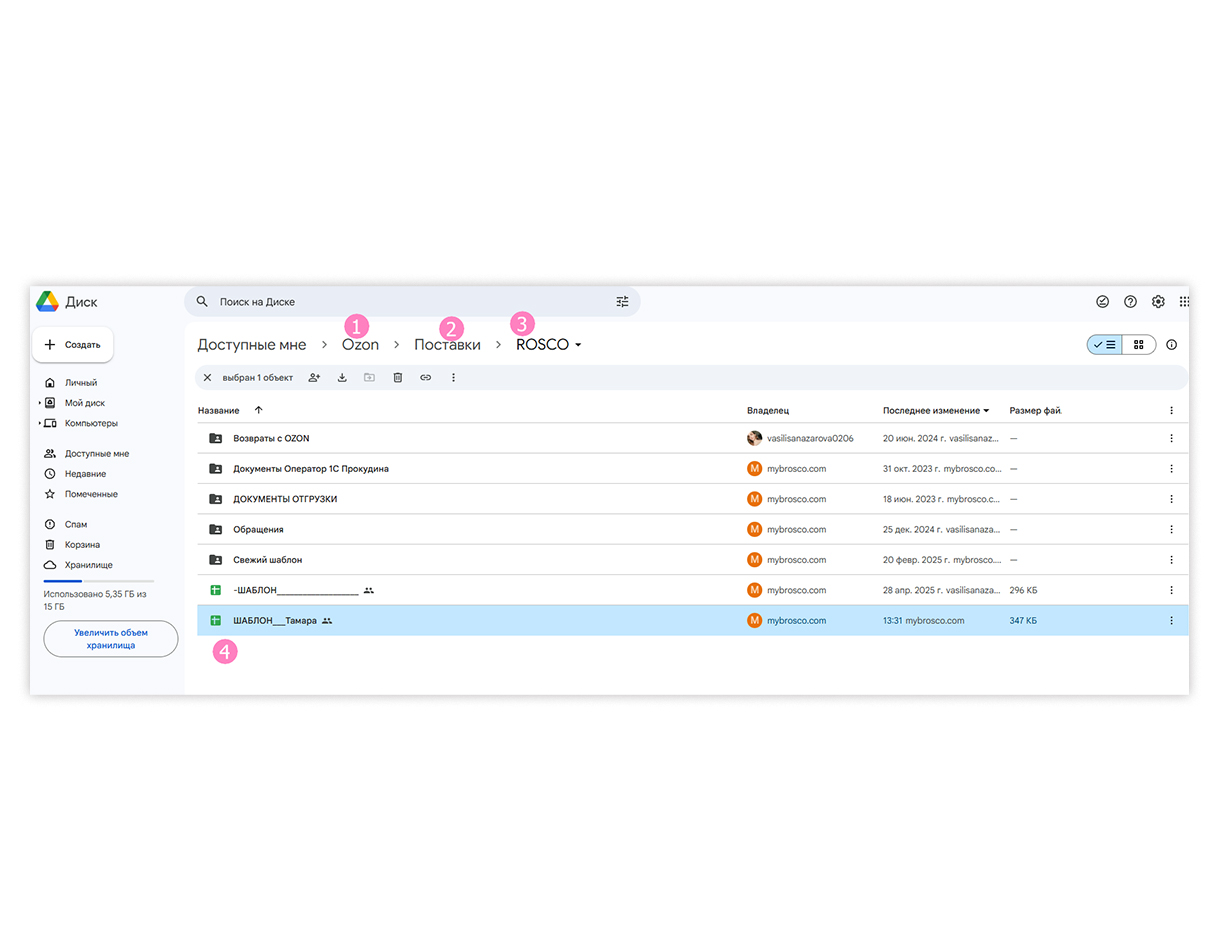Open the Последнее изменение sort dropdown
Image resolution: width=1219 pixels, height=945 pixels.
(987, 411)
